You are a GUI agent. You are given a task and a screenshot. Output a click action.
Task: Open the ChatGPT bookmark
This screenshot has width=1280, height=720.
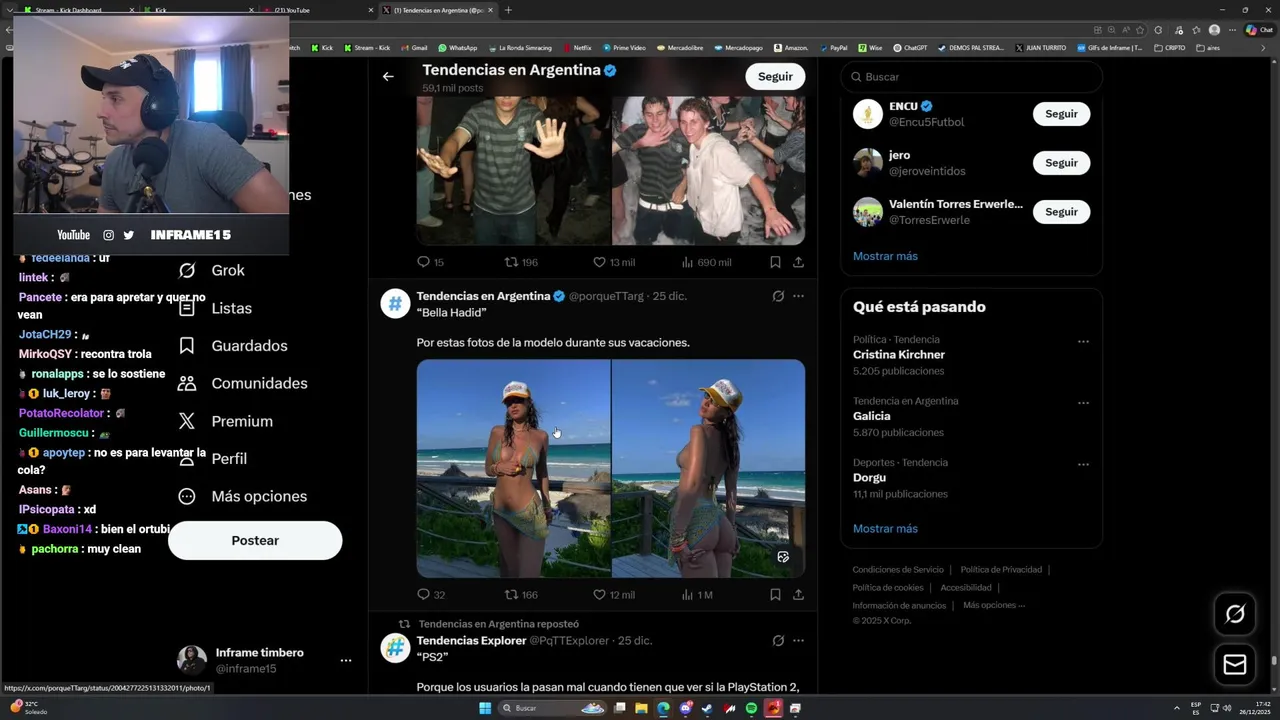[x=910, y=47]
